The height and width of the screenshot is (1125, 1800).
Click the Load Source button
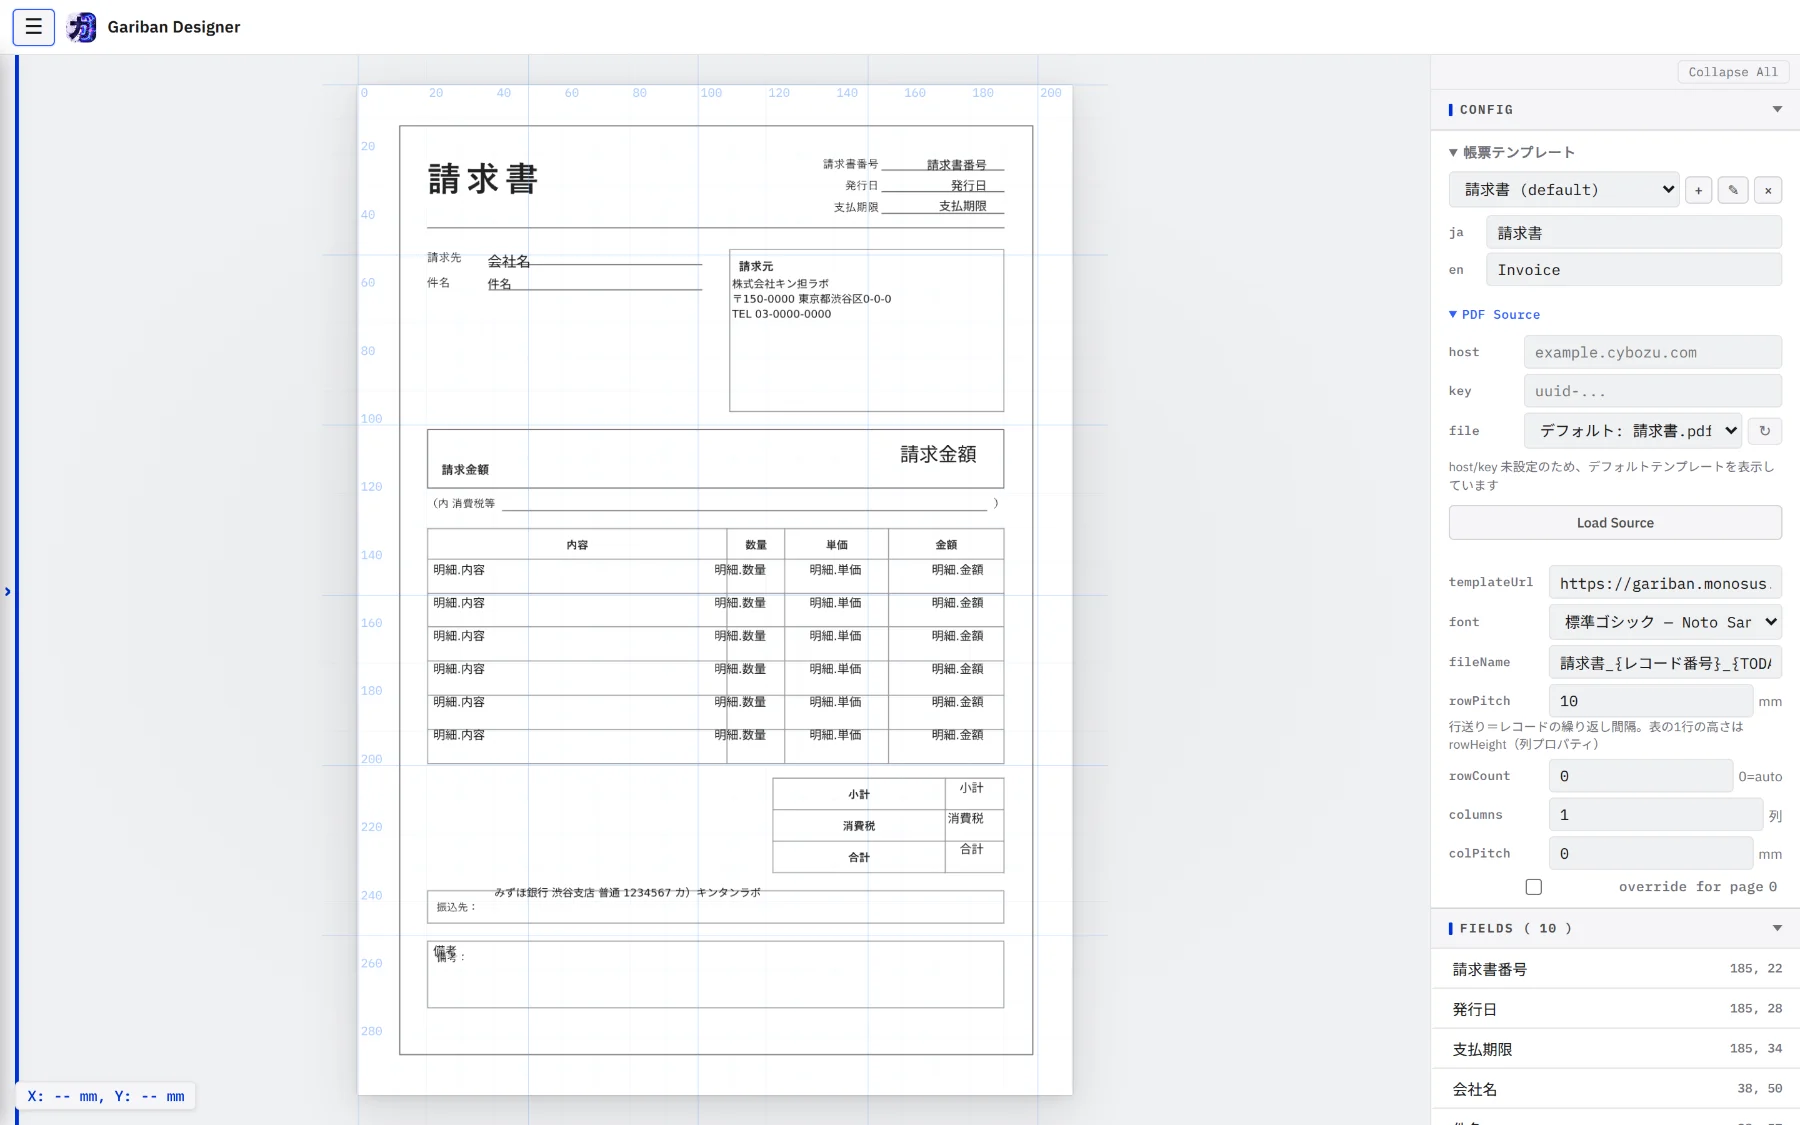[x=1615, y=523]
